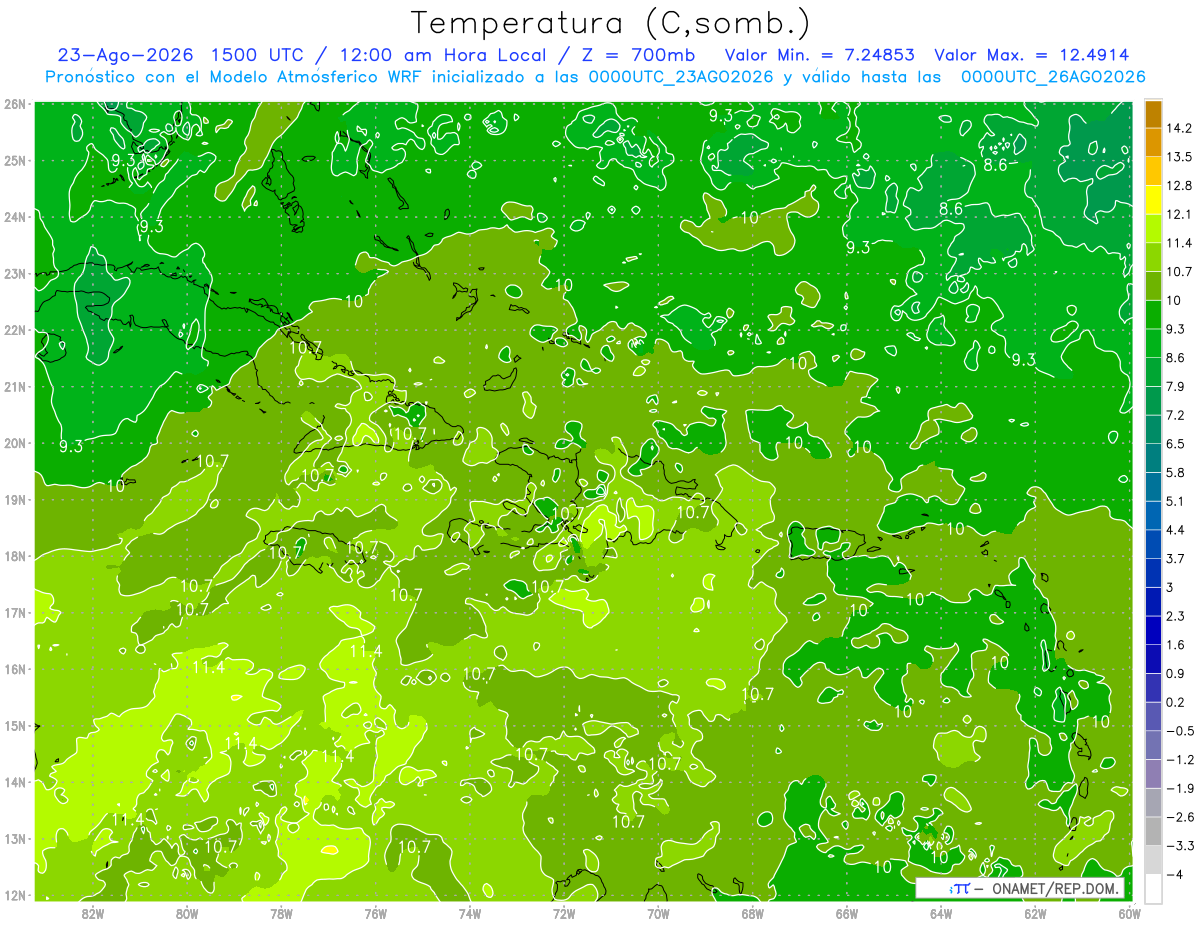
Task: Click the teal colorbar segment between 5.8 and 6.5
Action: coord(1153,458)
